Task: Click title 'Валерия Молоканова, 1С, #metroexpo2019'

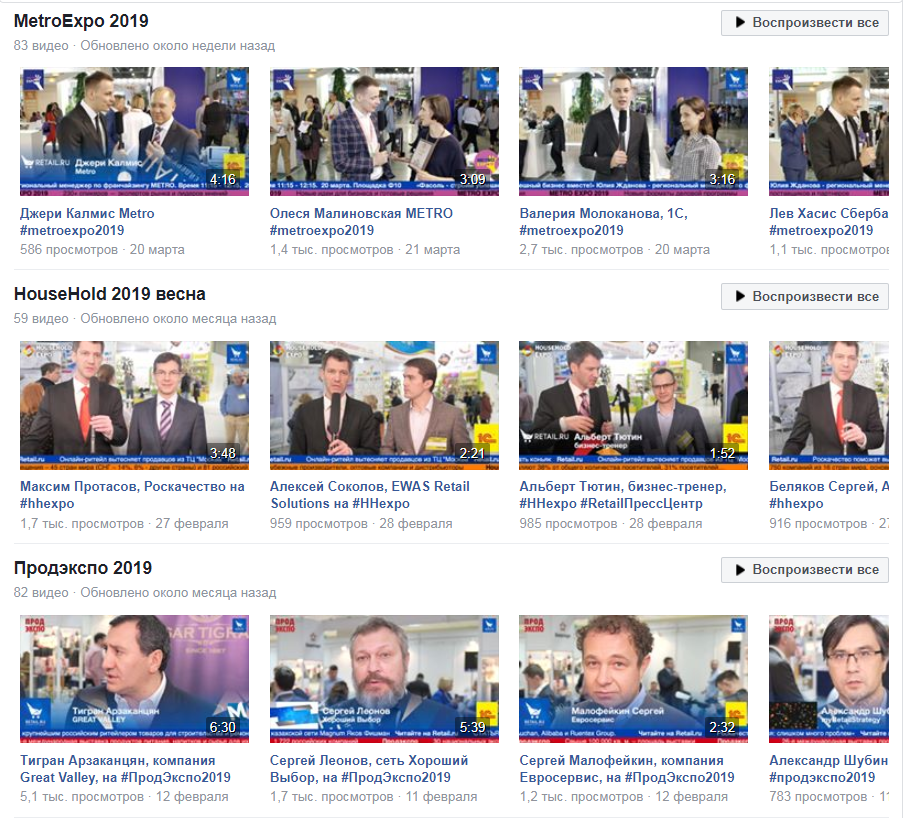Action: tap(604, 222)
